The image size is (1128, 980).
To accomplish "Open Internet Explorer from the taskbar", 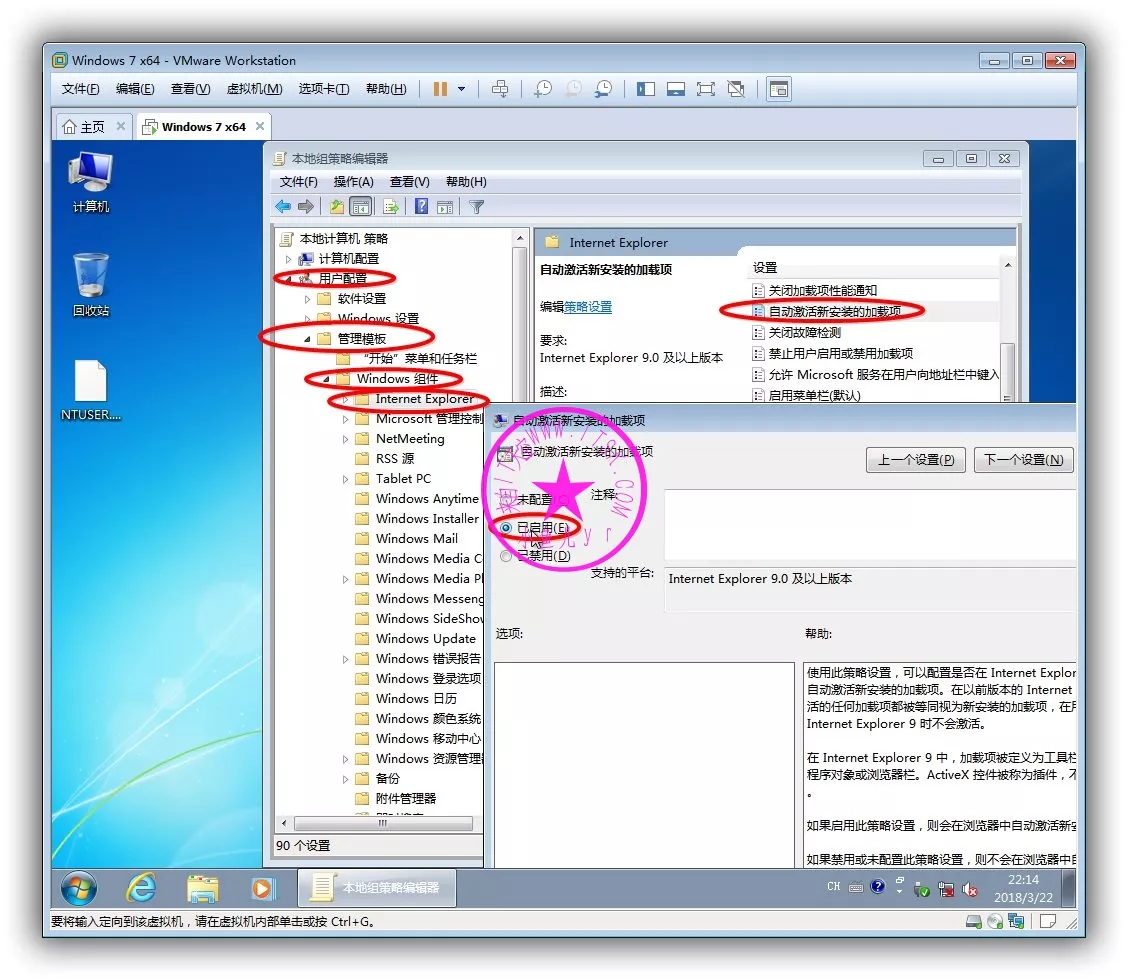I will 141,887.
